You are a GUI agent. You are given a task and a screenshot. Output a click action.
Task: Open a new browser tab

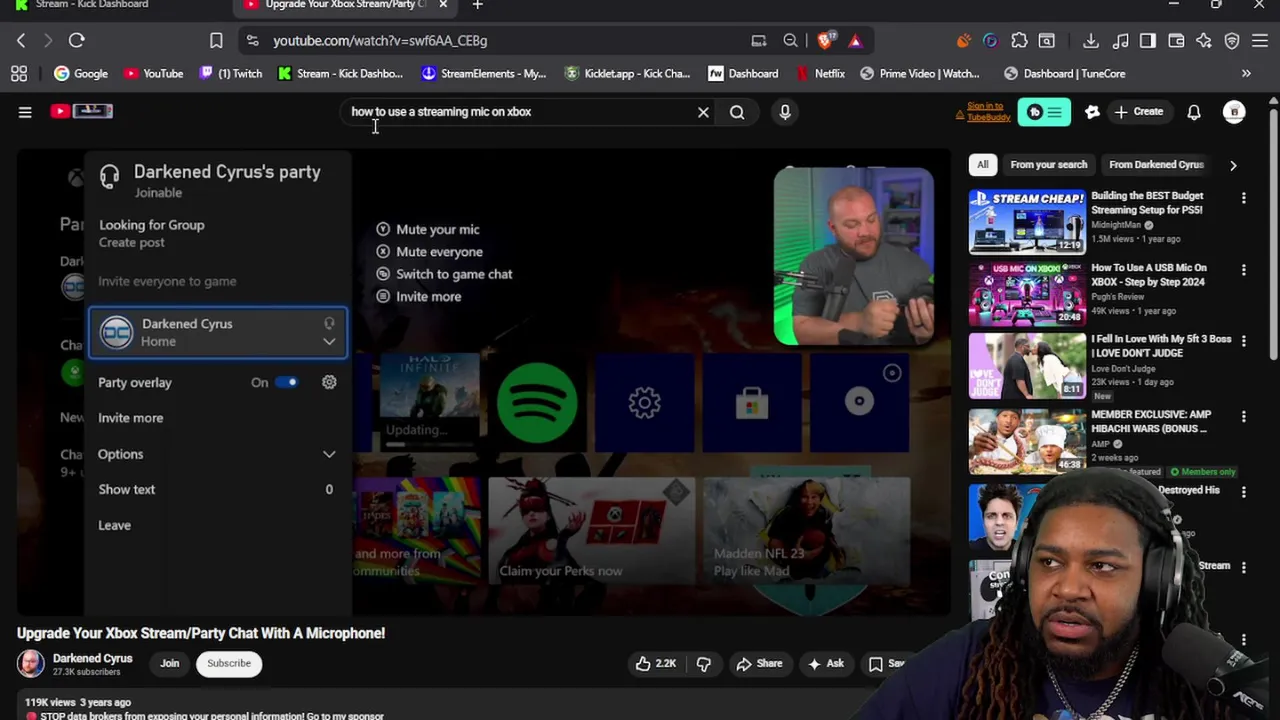coord(477,6)
